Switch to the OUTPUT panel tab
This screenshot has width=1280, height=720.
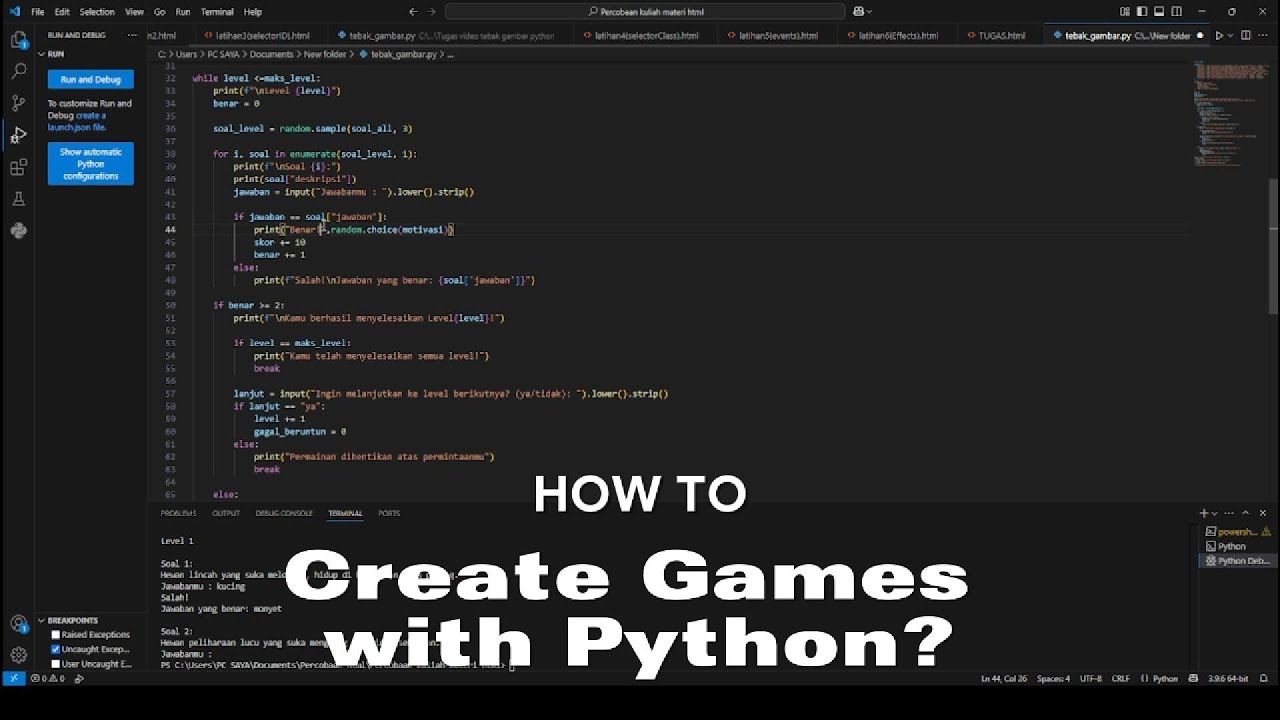tap(226, 513)
